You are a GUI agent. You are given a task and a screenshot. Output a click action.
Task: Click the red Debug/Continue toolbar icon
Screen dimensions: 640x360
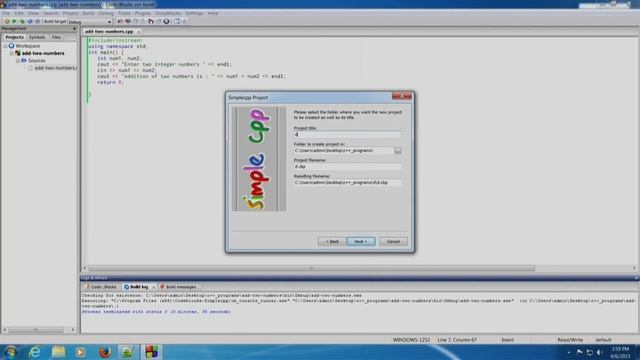click(120, 21)
